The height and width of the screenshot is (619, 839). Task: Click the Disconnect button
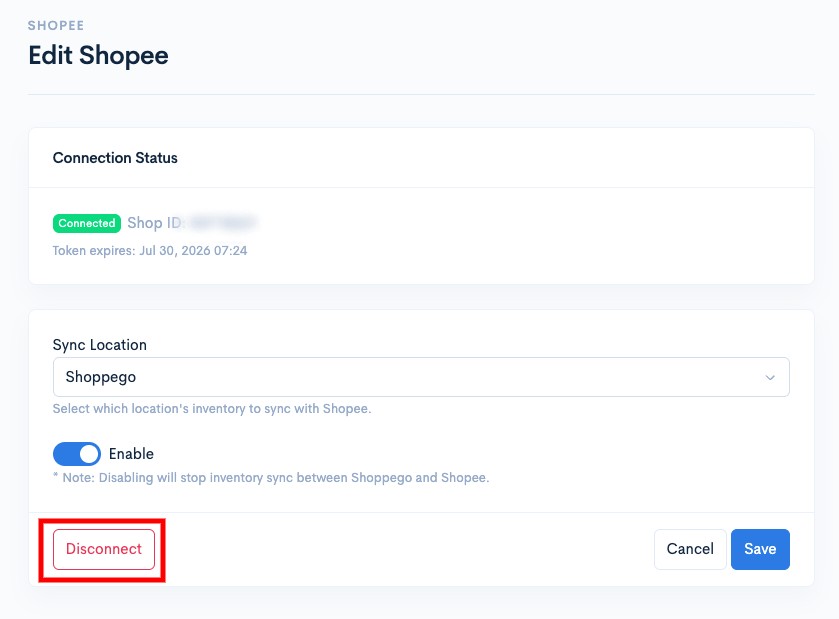click(104, 549)
